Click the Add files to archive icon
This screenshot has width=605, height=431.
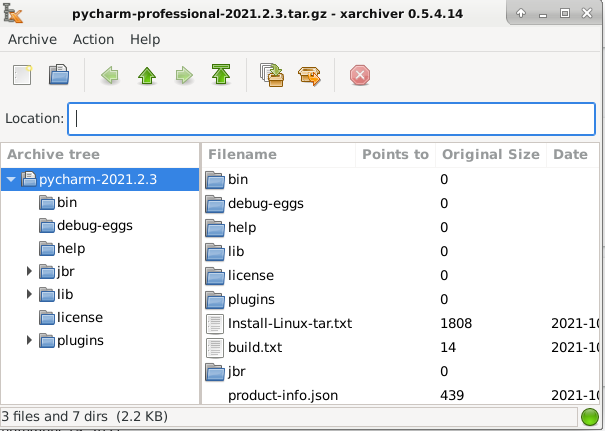[x=272, y=75]
